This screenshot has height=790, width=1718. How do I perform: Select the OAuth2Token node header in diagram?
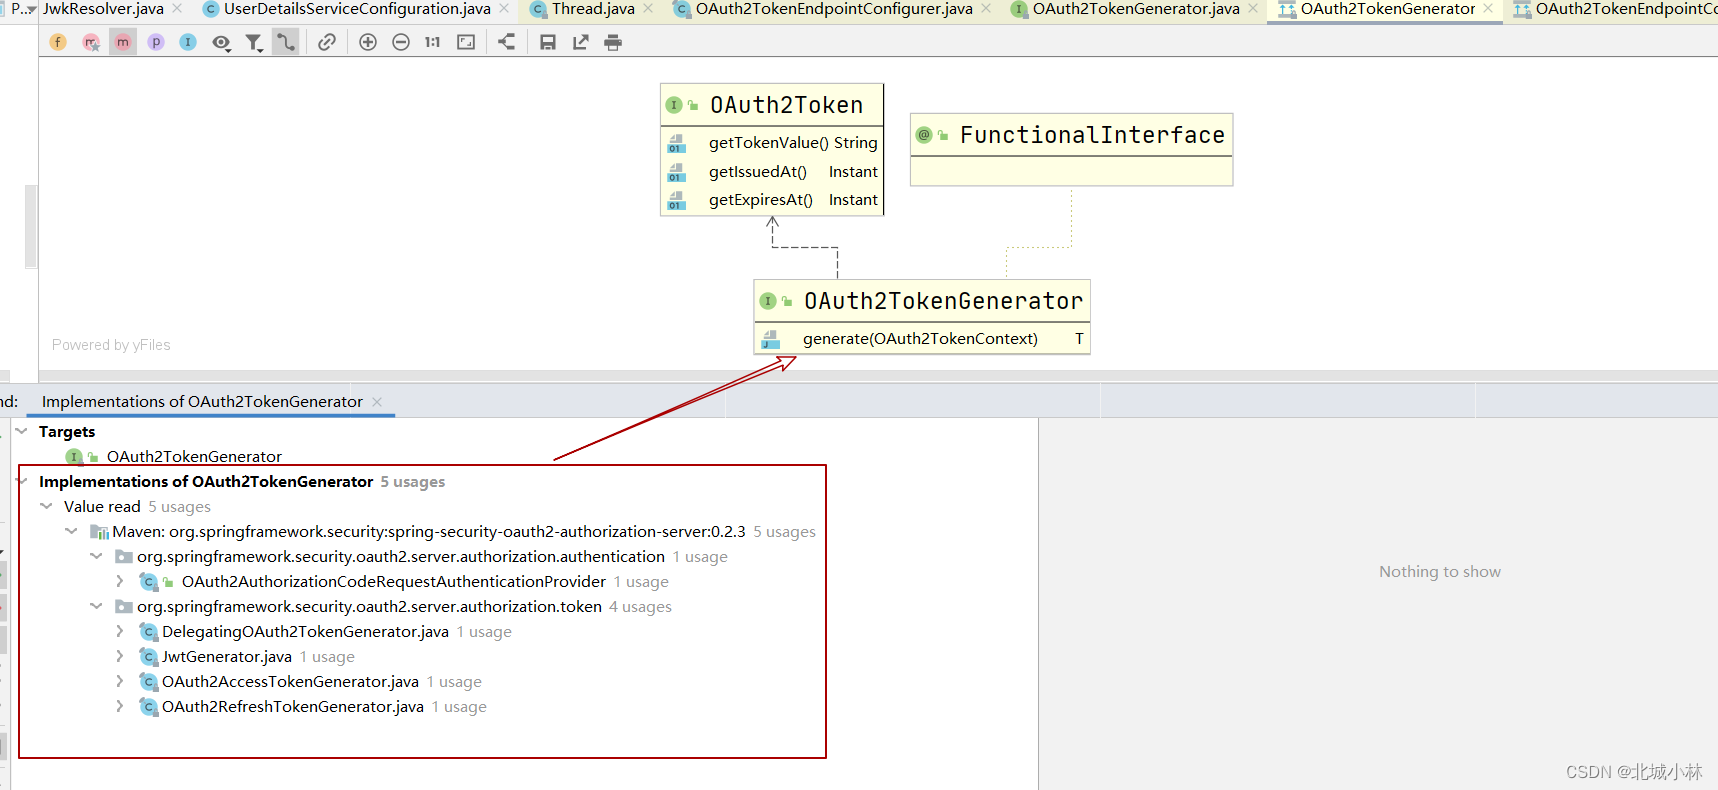tap(772, 105)
